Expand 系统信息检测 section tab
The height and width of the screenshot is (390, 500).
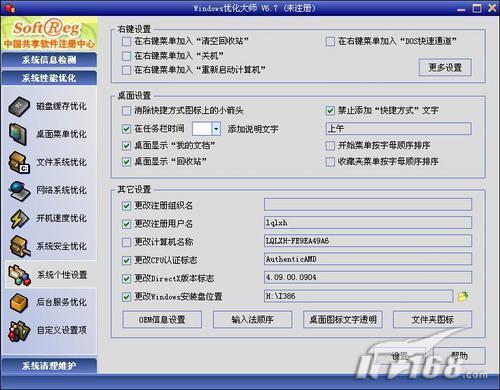point(49,60)
